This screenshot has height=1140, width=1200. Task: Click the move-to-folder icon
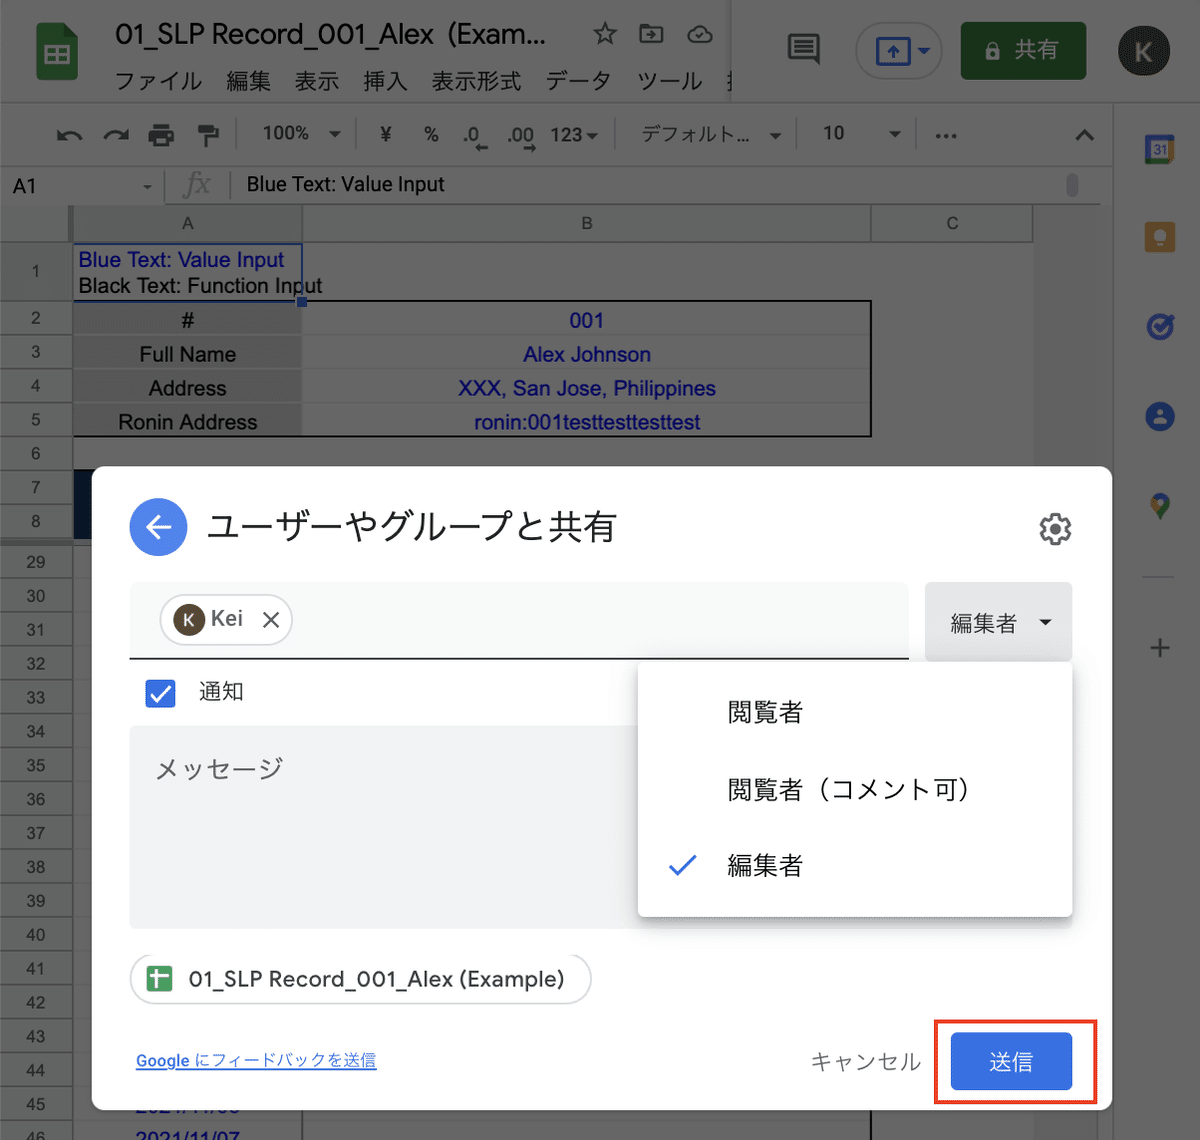point(651,34)
